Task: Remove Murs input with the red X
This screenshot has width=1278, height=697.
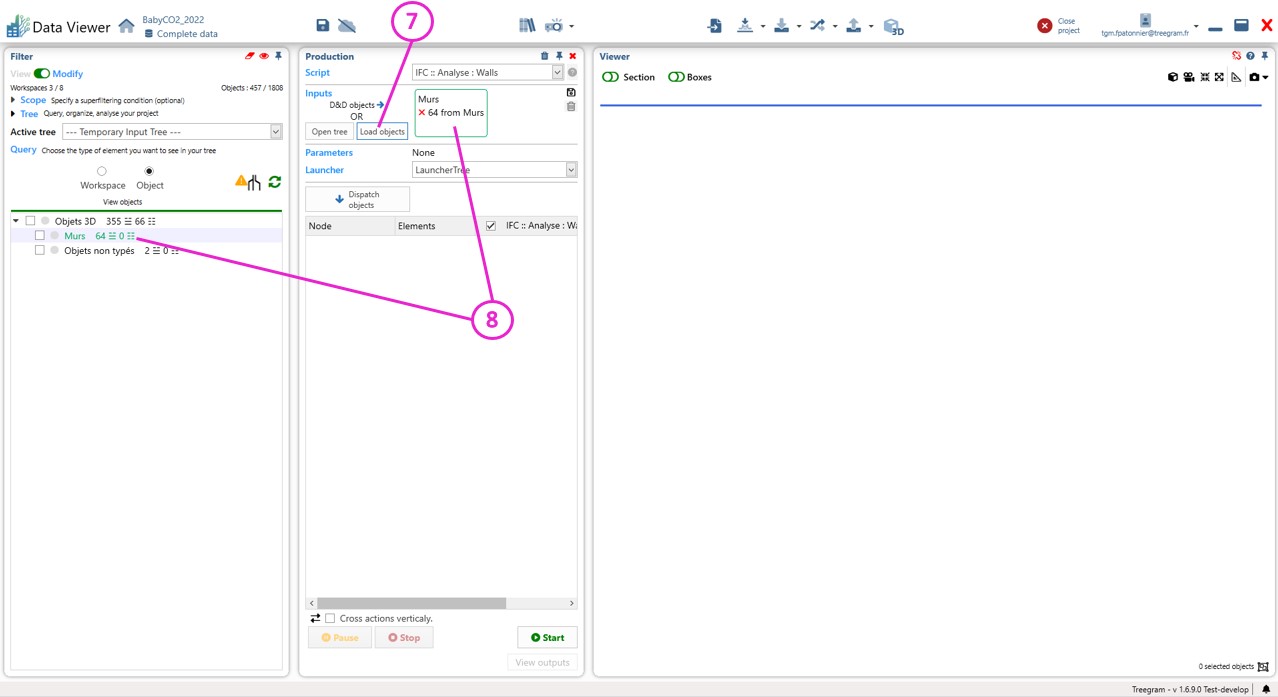Action: pyautogui.click(x=422, y=113)
